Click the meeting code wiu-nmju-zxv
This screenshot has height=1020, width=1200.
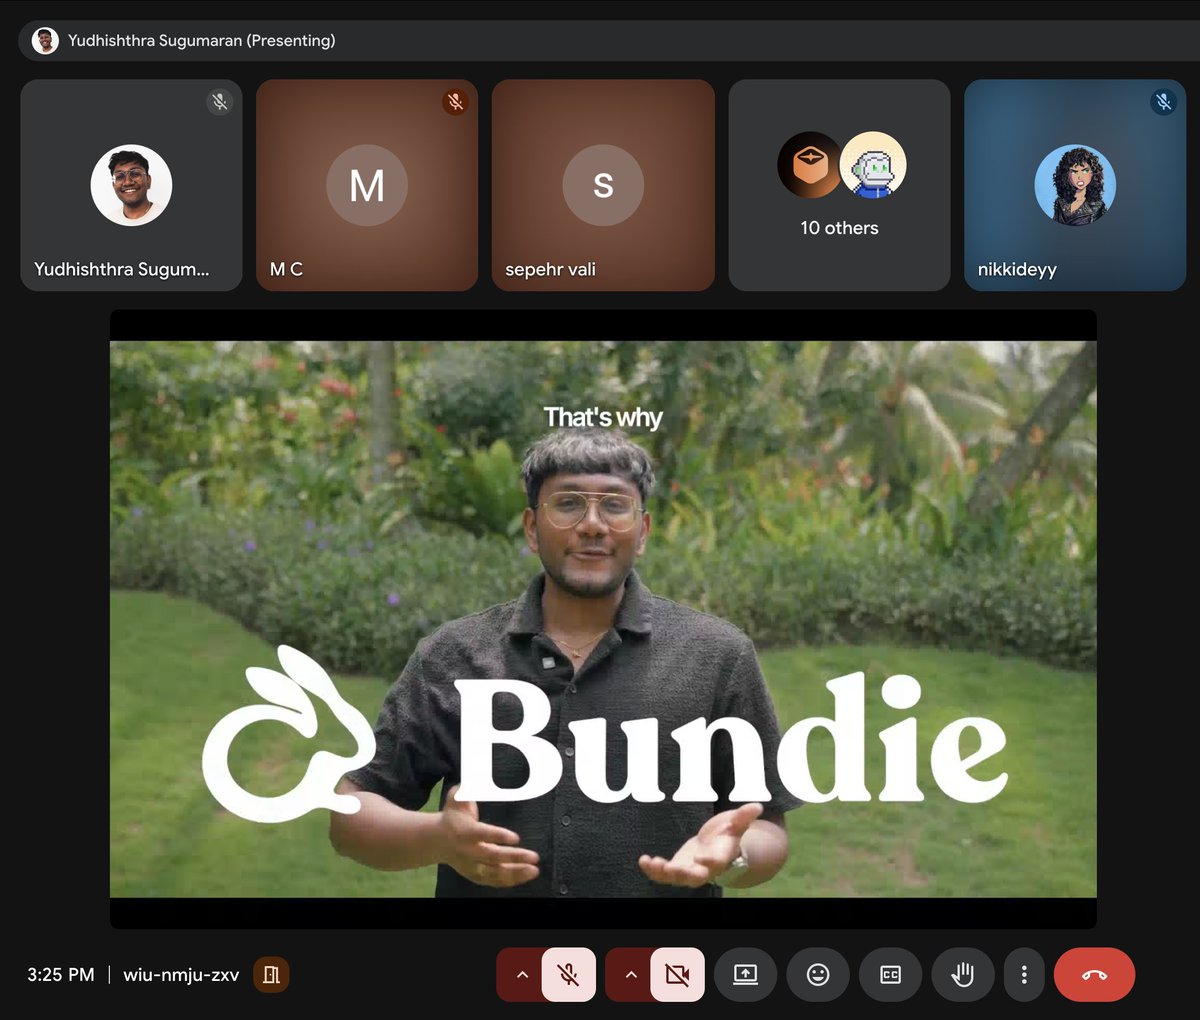tap(181, 975)
